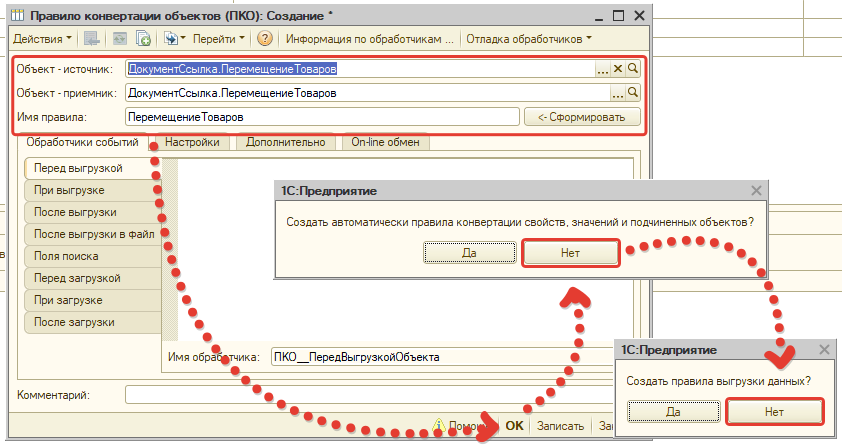This screenshot has width=842, height=445.
Task: Open the Дополнительно tab
Action: tap(285, 142)
